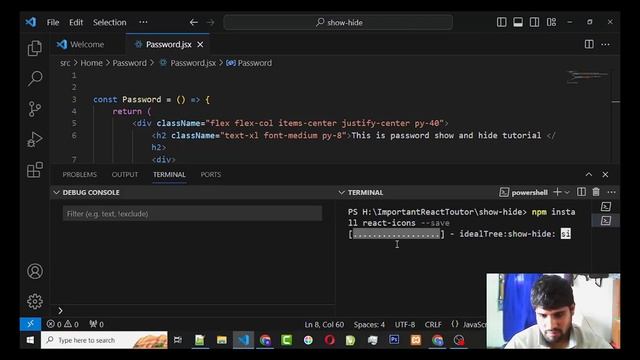Open the Accounts menu icon
The height and width of the screenshot is (360, 640).
(x=35, y=271)
